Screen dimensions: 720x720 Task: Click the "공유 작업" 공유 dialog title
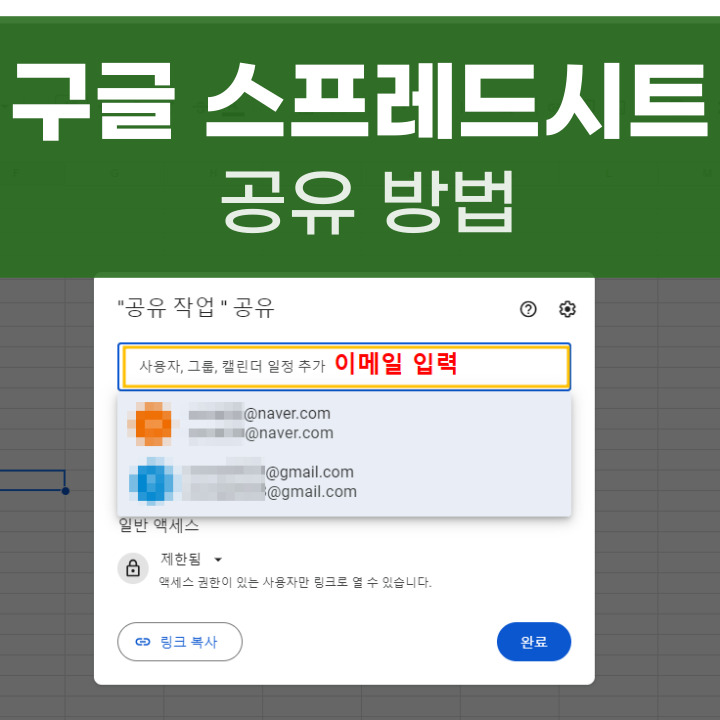pos(196,307)
